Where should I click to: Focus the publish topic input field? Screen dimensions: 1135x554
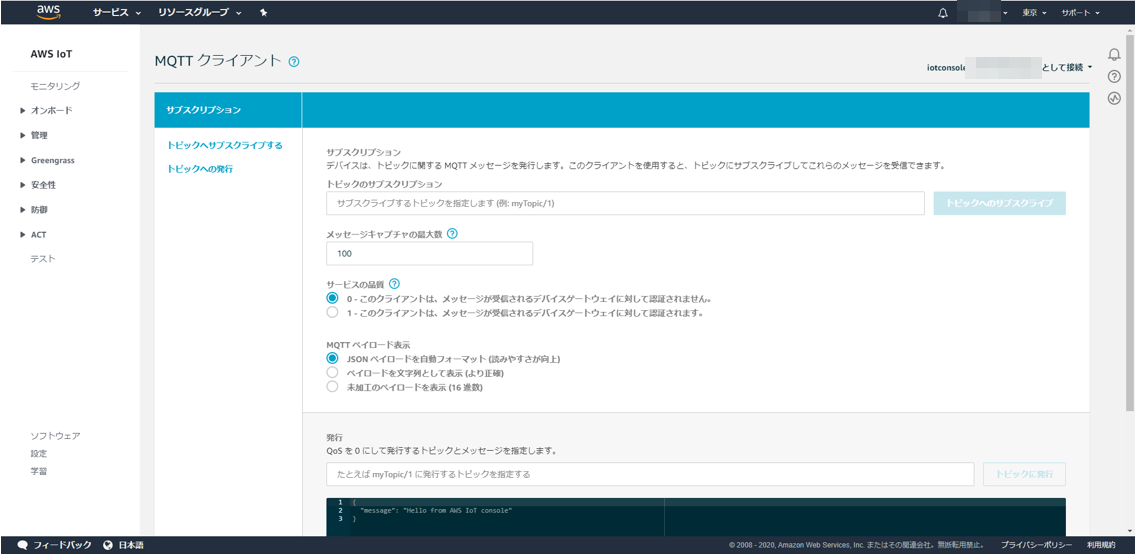pyautogui.click(x=650, y=474)
